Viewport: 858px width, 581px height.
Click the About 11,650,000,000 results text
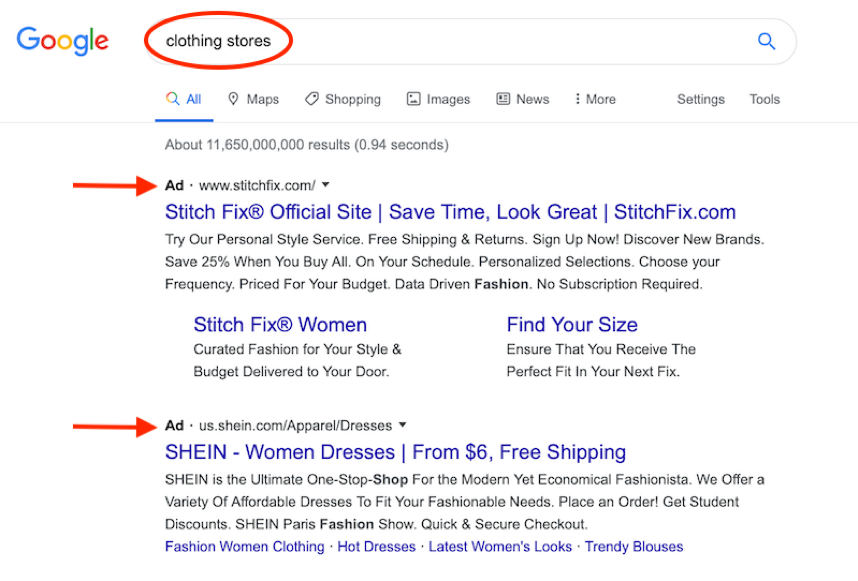tap(307, 145)
